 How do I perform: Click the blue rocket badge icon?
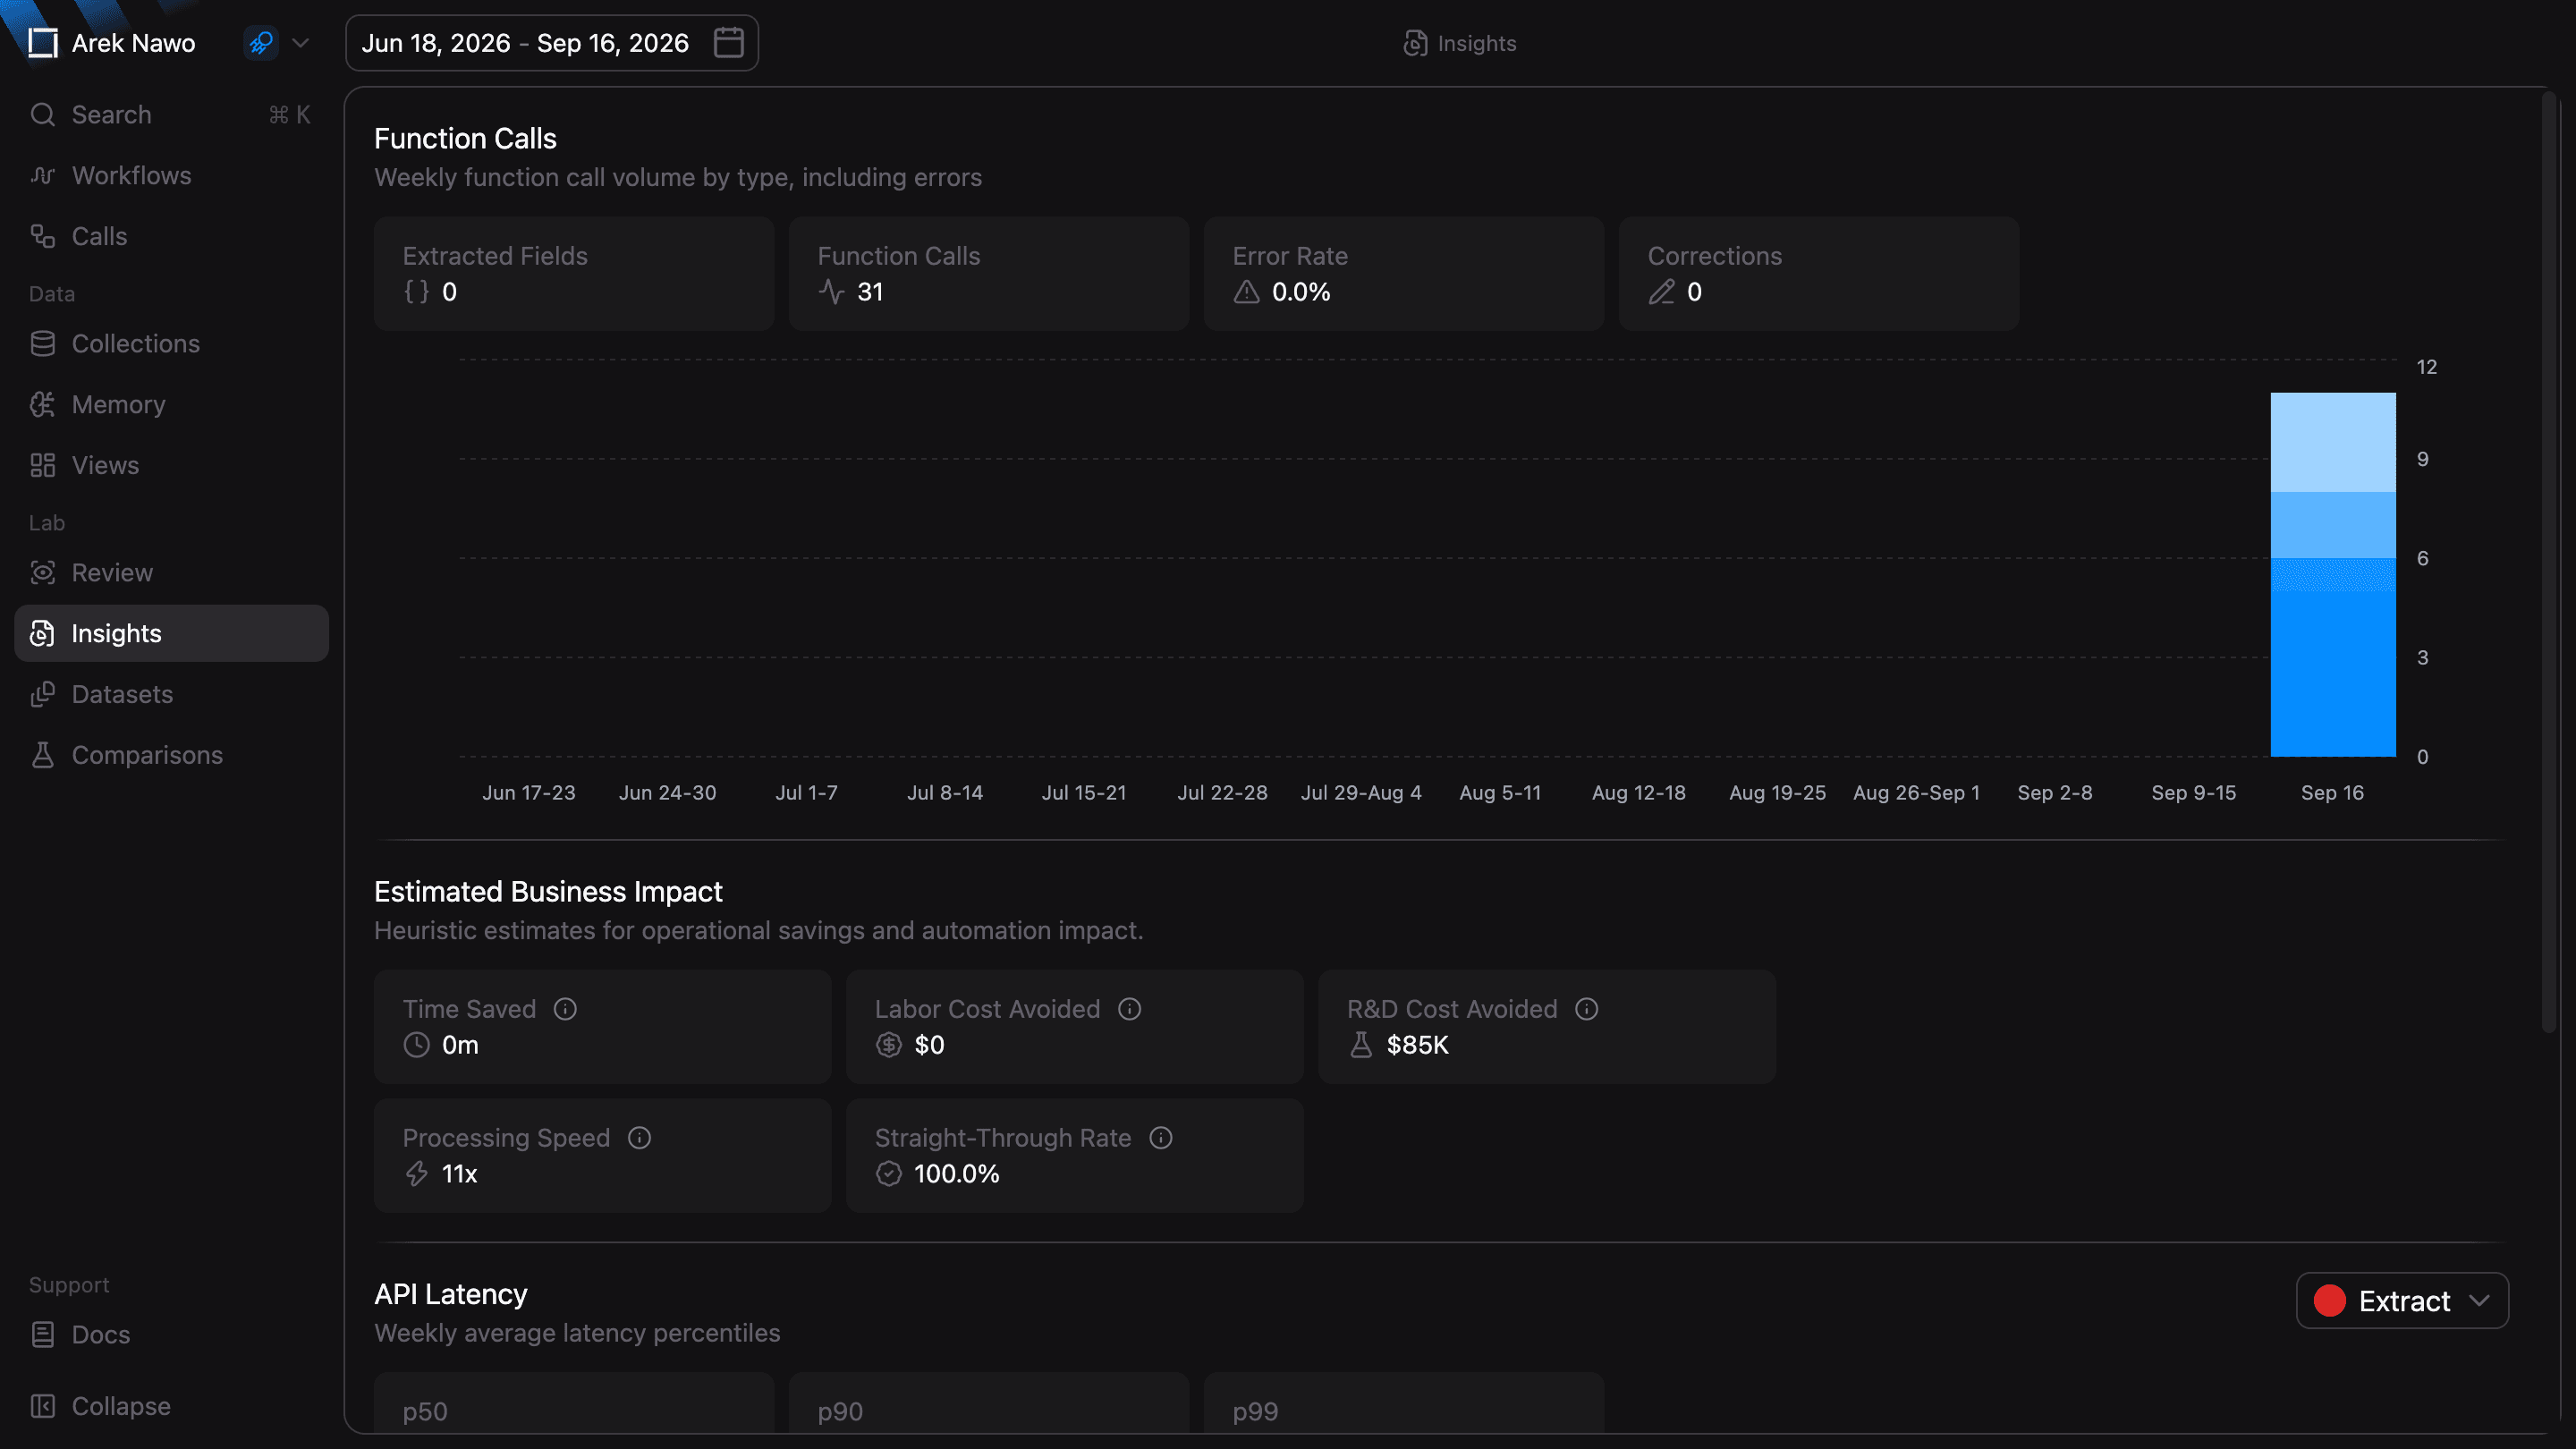[x=261, y=43]
